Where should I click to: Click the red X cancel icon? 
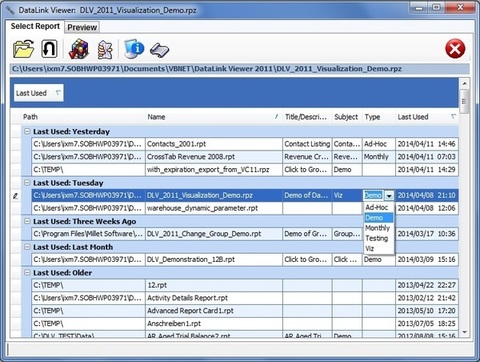[x=455, y=49]
